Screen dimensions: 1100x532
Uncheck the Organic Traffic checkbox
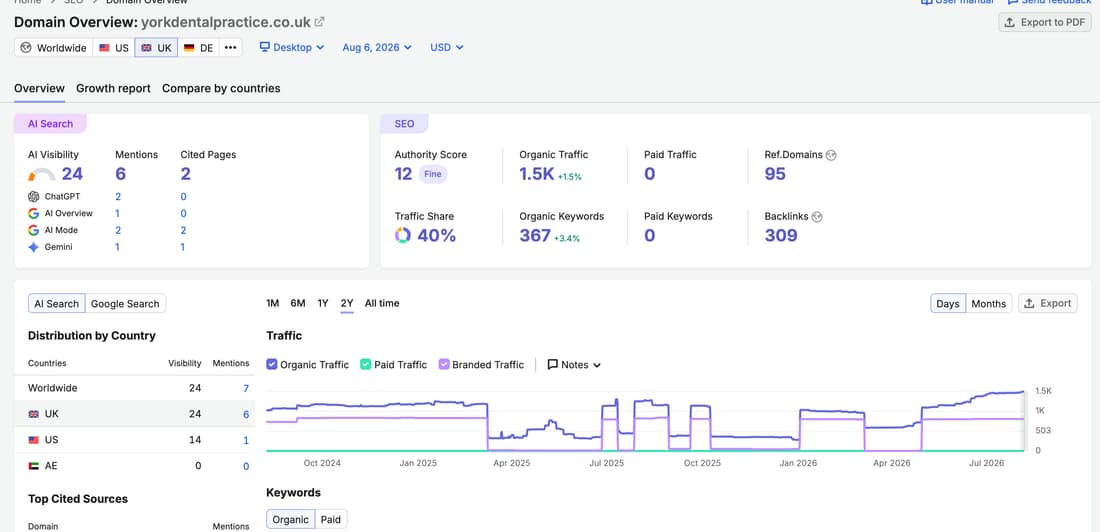pyautogui.click(x=272, y=364)
